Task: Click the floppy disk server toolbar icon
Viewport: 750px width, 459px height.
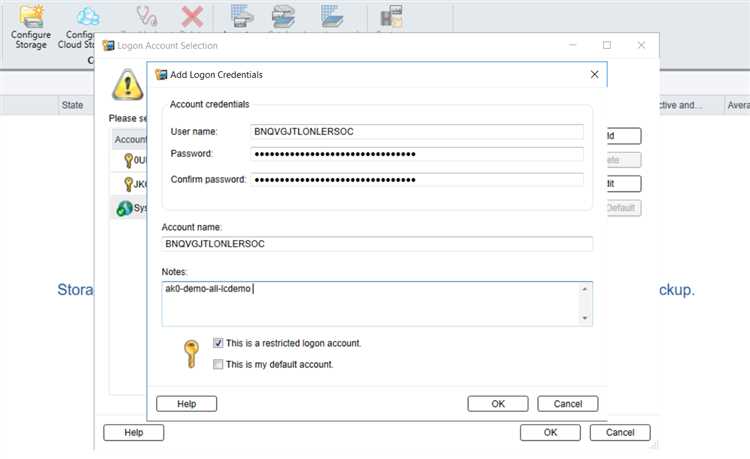Action: (391, 16)
